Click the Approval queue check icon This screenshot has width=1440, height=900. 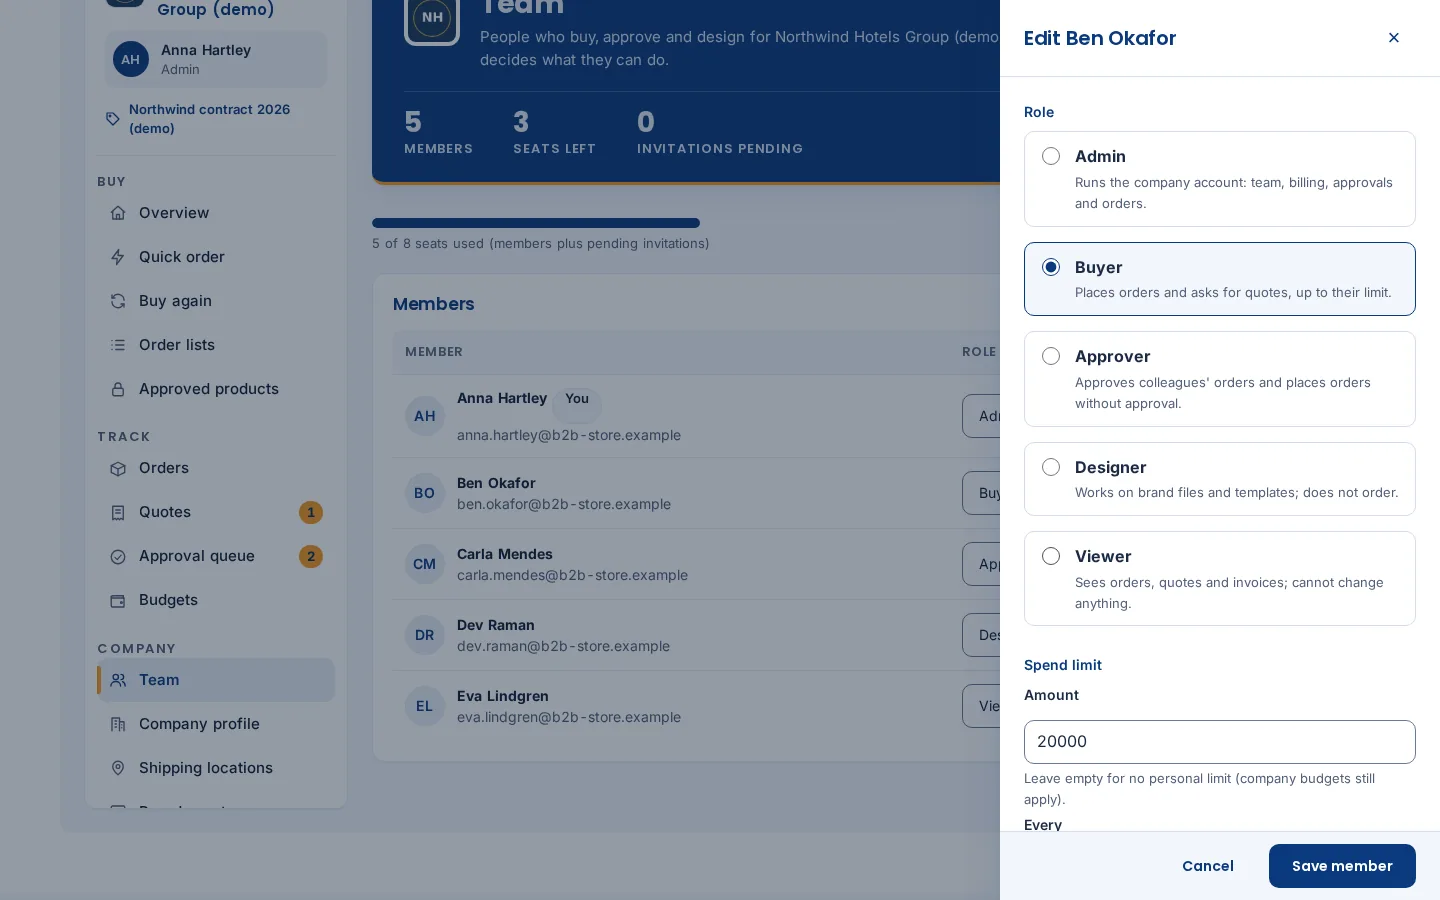click(118, 556)
